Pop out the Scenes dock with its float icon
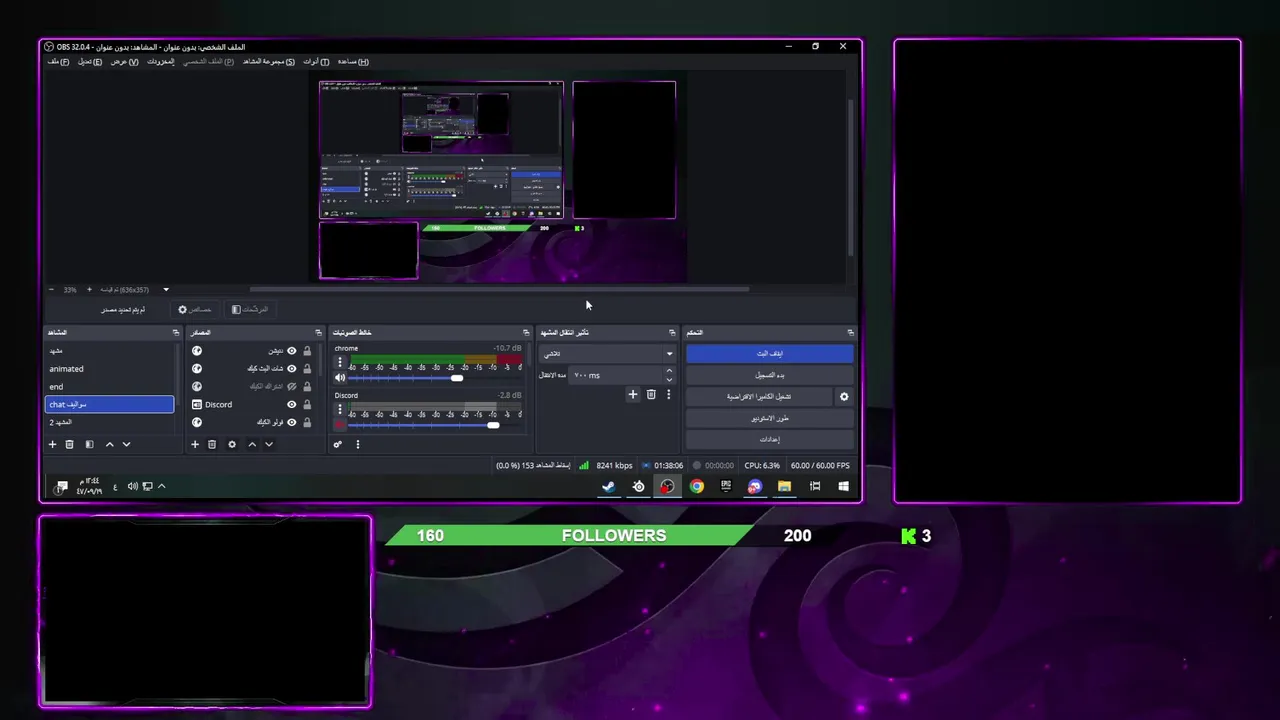1280x720 pixels. pos(176,332)
